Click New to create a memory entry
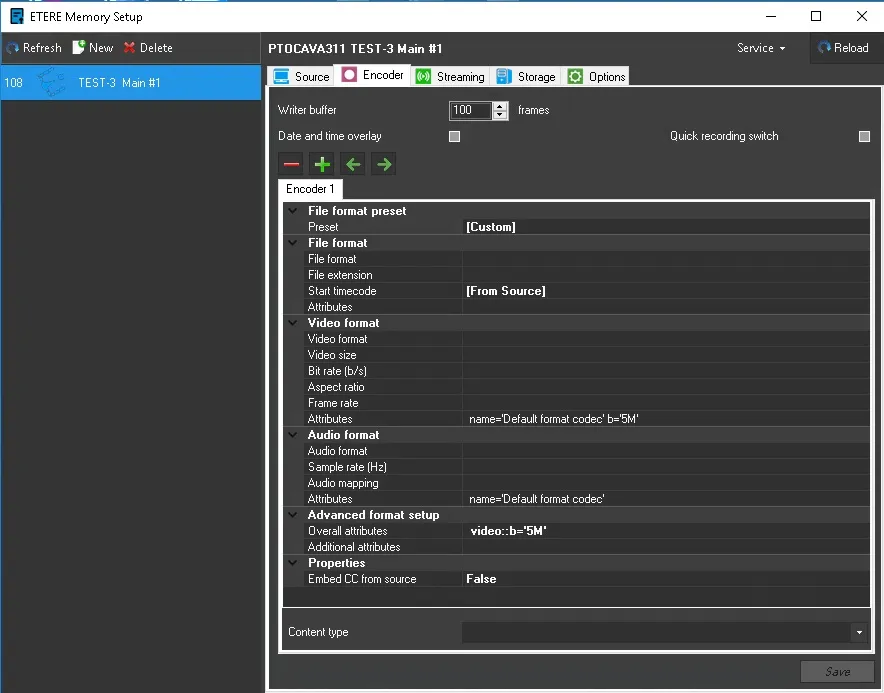Screen dimensions: 884x693 pos(92,48)
